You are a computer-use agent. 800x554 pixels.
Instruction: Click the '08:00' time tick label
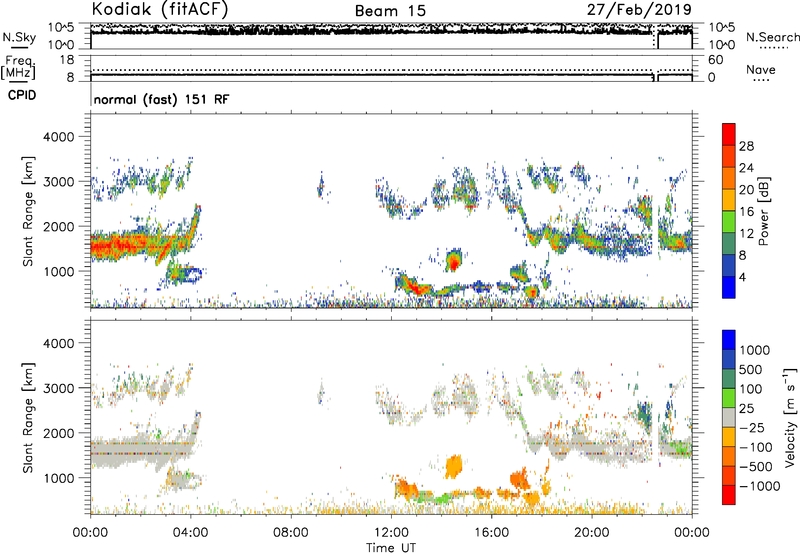[290, 533]
